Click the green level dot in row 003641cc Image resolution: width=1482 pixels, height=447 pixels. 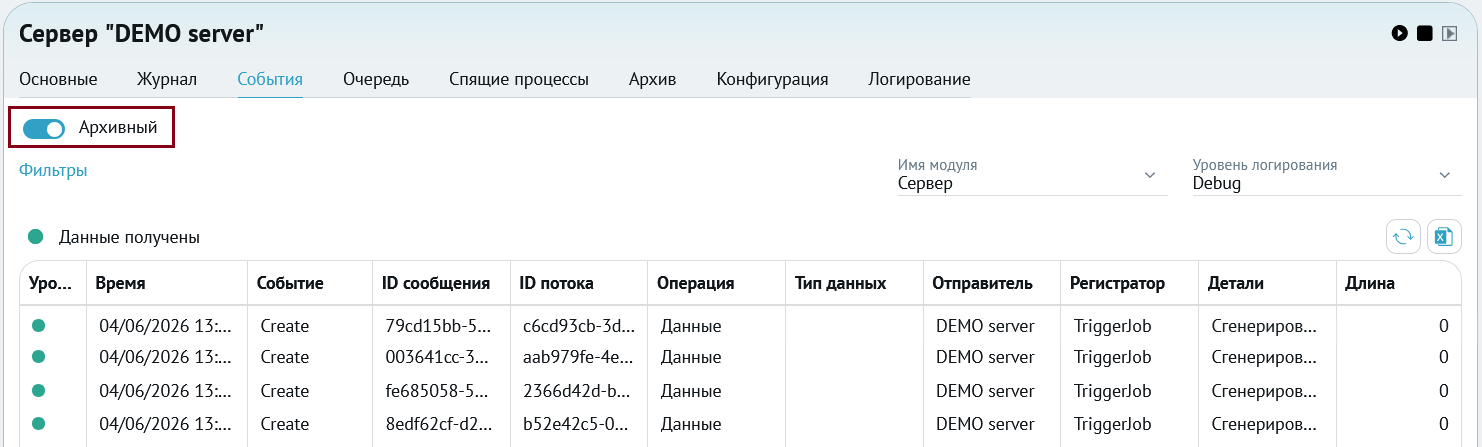tap(39, 356)
